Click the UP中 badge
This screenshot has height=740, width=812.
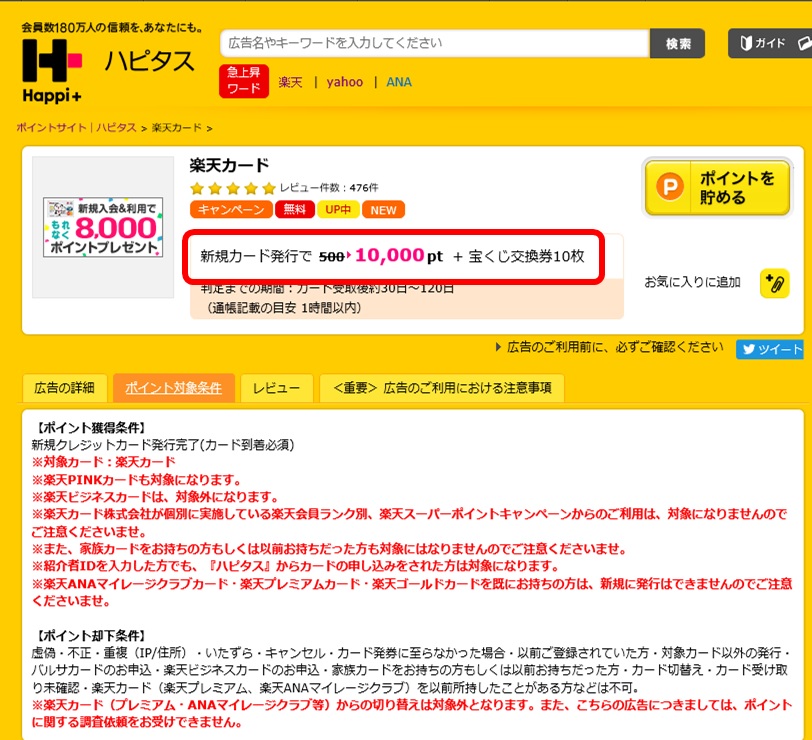point(338,210)
